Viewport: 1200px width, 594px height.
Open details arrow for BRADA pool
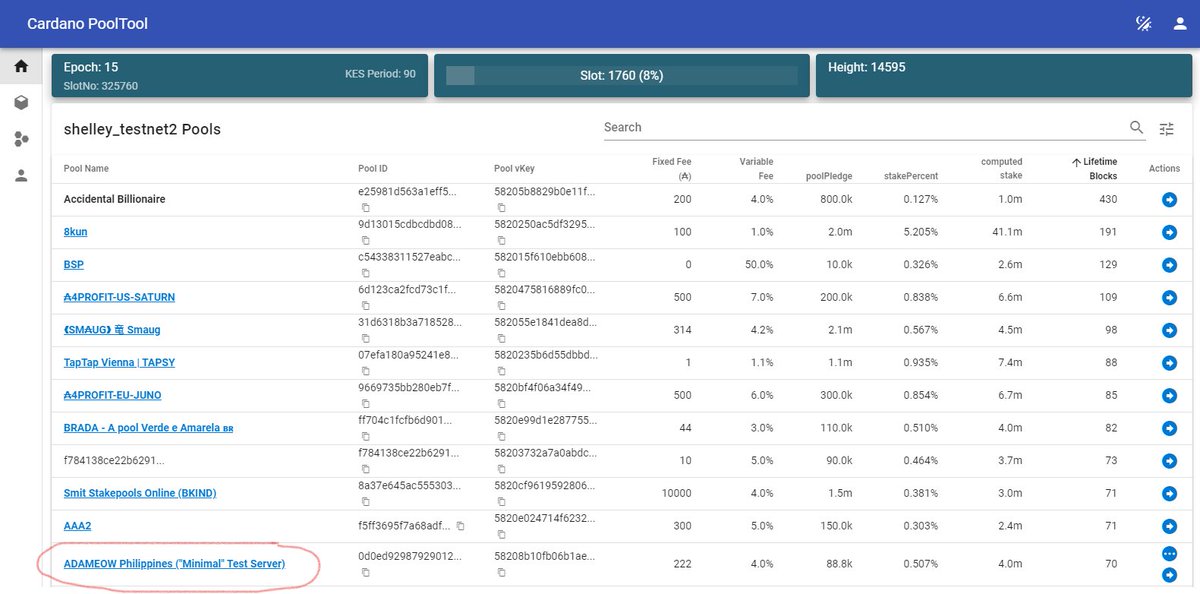(x=1169, y=428)
